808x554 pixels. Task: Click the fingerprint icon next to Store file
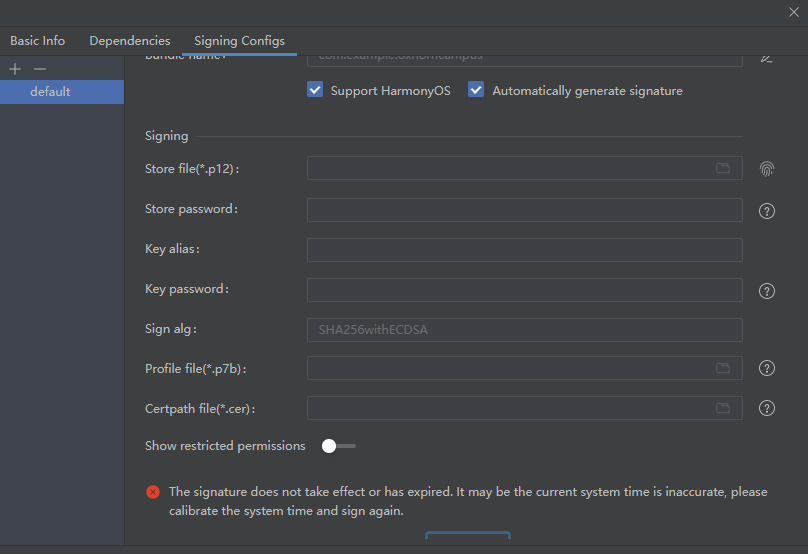pos(767,169)
